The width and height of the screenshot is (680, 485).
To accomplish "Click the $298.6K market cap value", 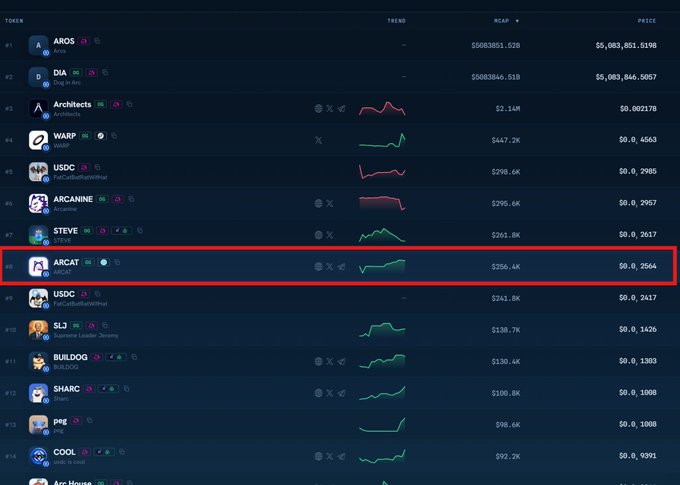I will (506, 172).
